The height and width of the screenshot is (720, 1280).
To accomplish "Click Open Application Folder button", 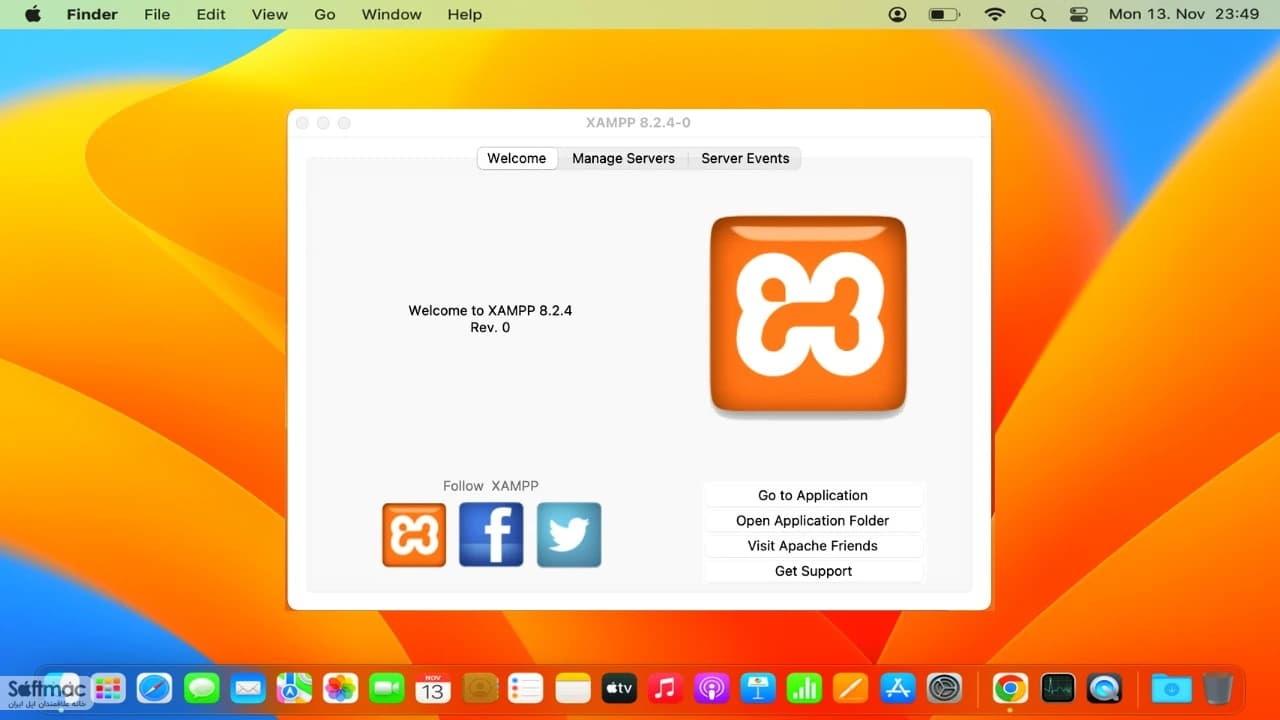I will pyautogui.click(x=813, y=520).
